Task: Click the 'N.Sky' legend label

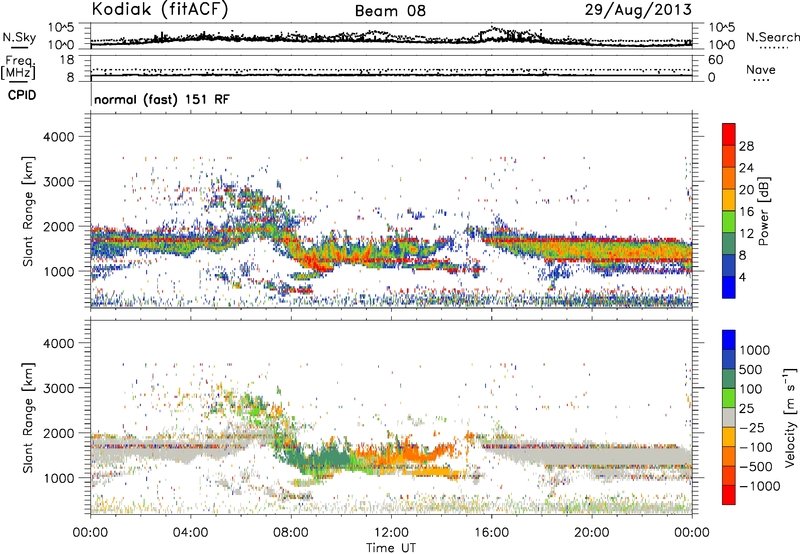Action: (x=19, y=37)
